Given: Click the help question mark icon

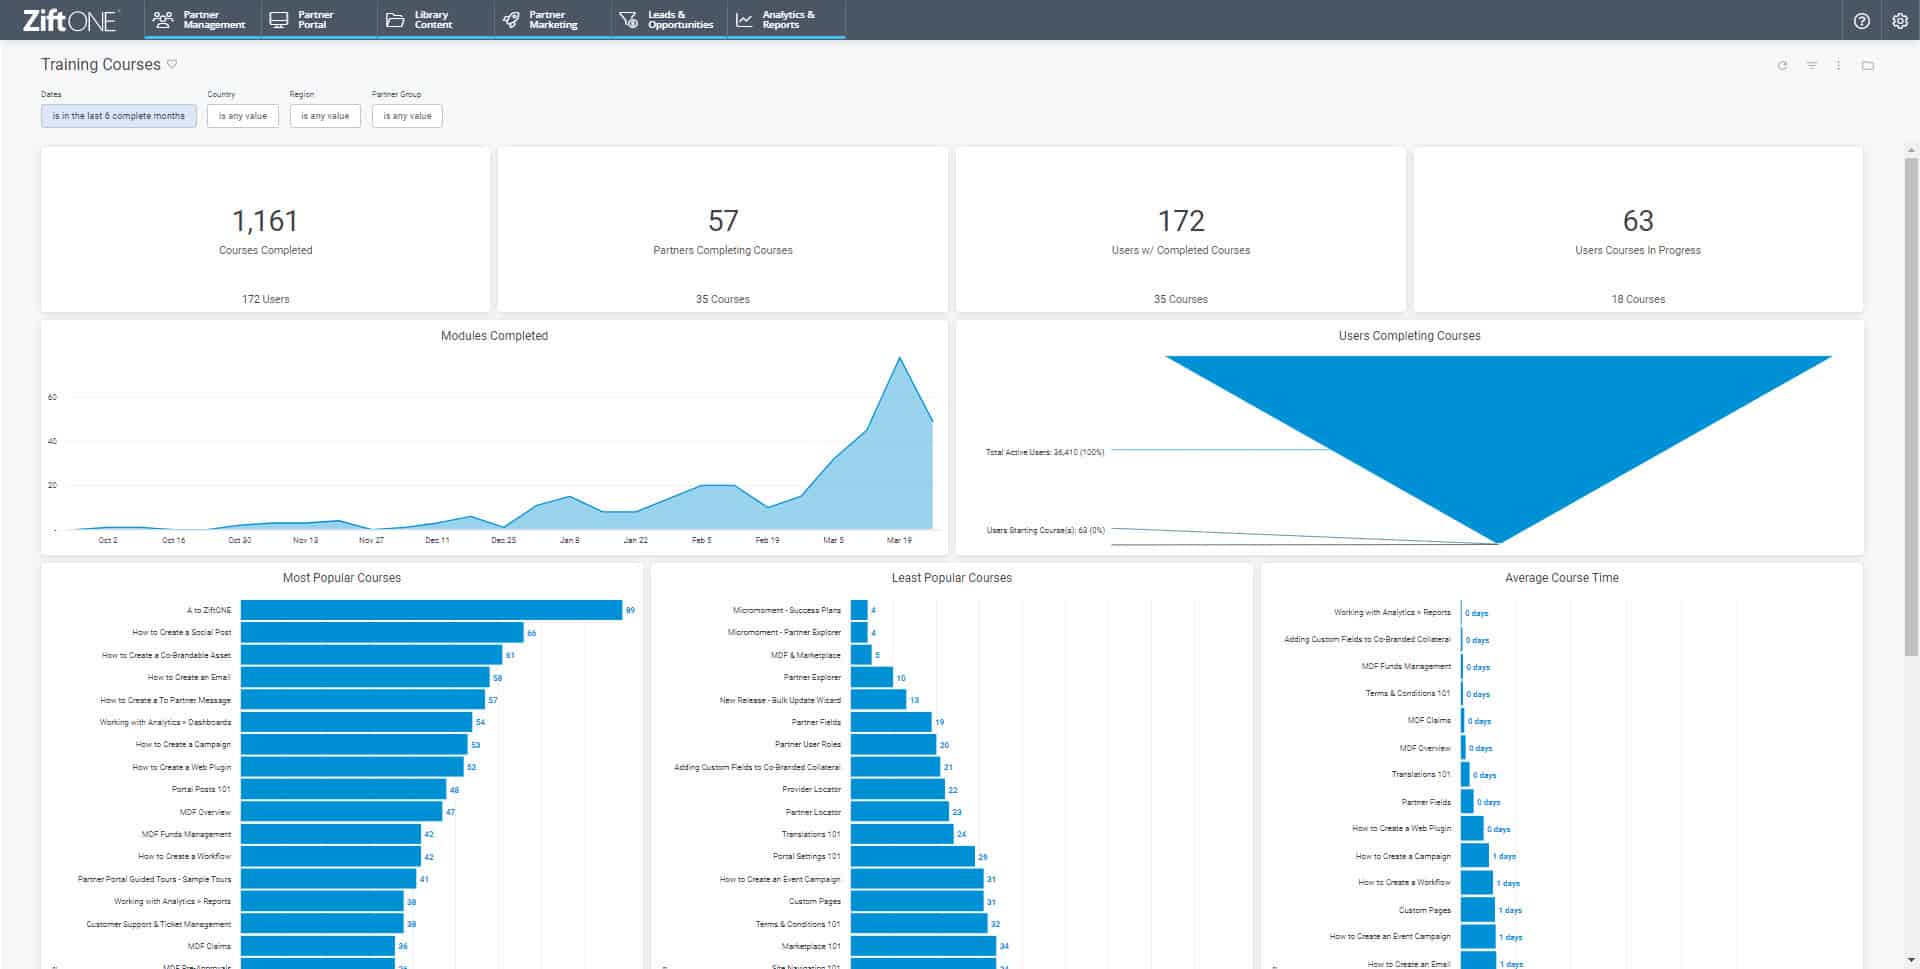Looking at the screenshot, I should click(1861, 20).
